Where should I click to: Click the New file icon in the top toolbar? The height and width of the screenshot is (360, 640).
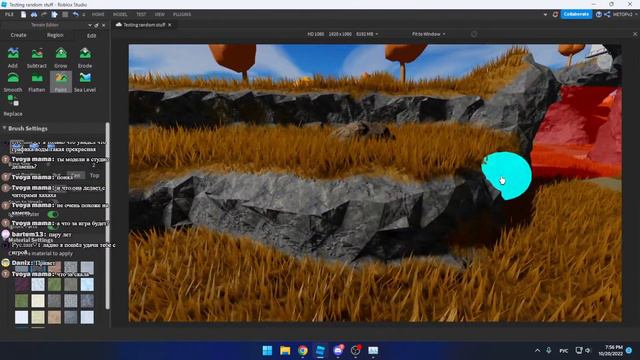point(24,14)
